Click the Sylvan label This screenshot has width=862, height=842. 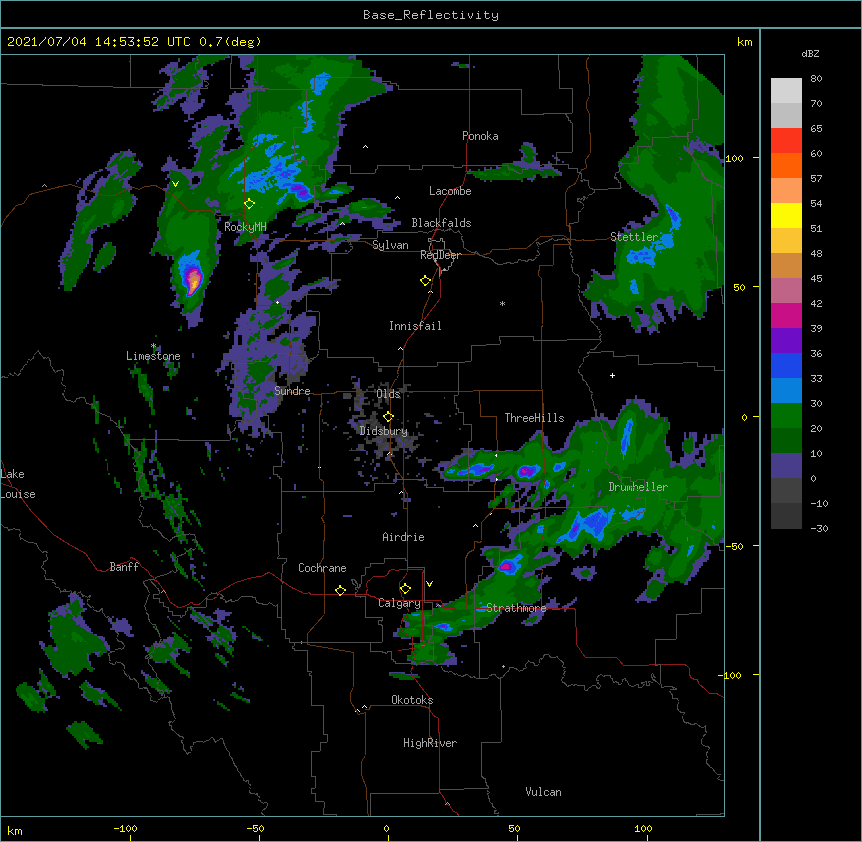pyautogui.click(x=390, y=245)
